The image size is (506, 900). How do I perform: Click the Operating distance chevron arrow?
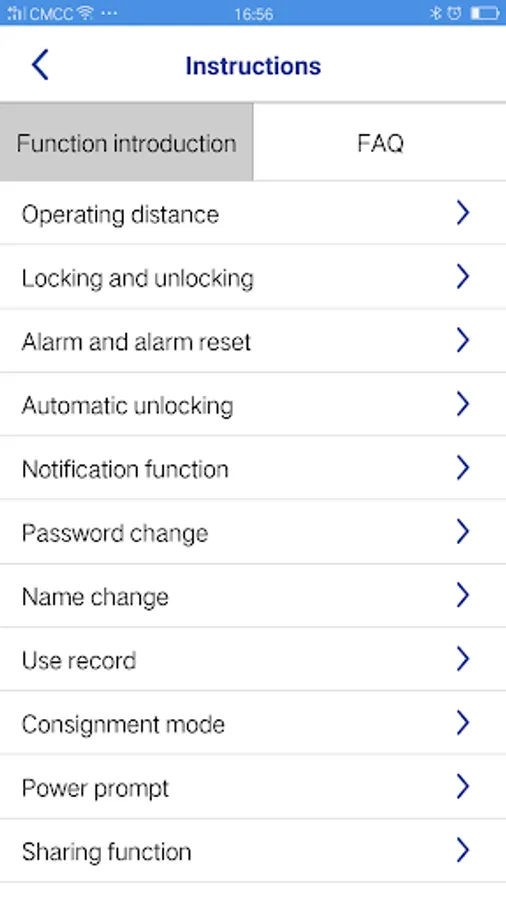click(463, 213)
